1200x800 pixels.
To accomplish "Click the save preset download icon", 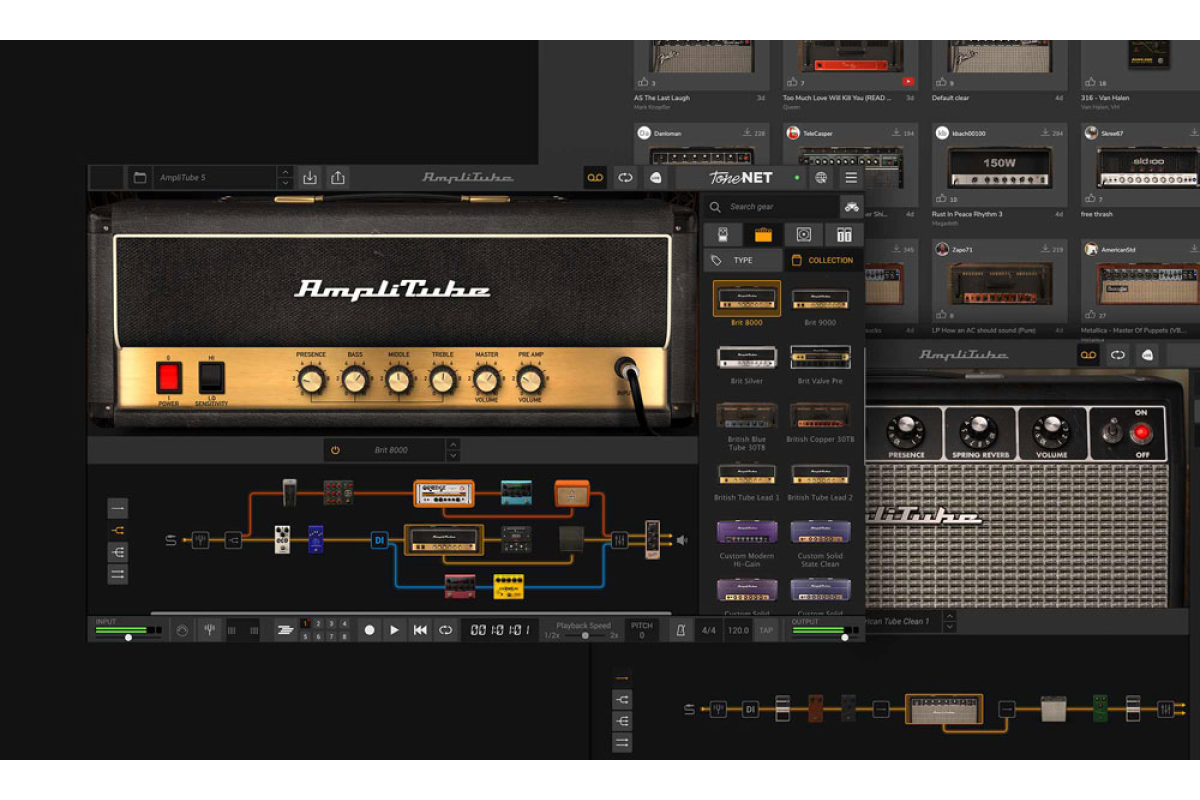I will coord(310,178).
